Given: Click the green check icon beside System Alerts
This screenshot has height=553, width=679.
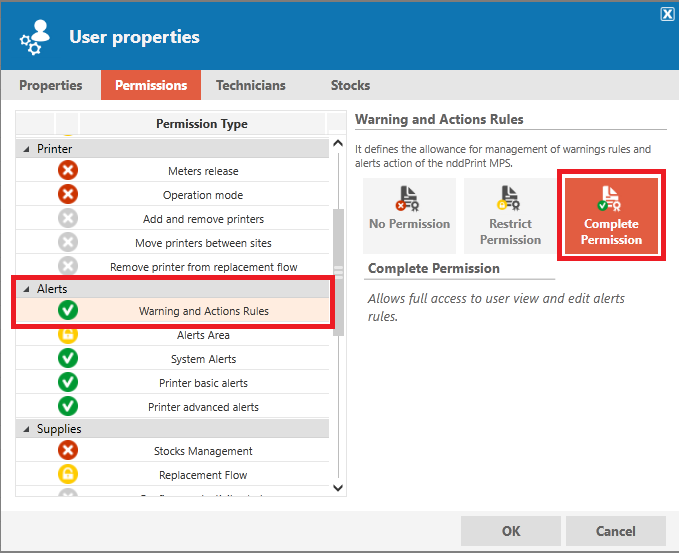Looking at the screenshot, I should (x=68, y=358).
